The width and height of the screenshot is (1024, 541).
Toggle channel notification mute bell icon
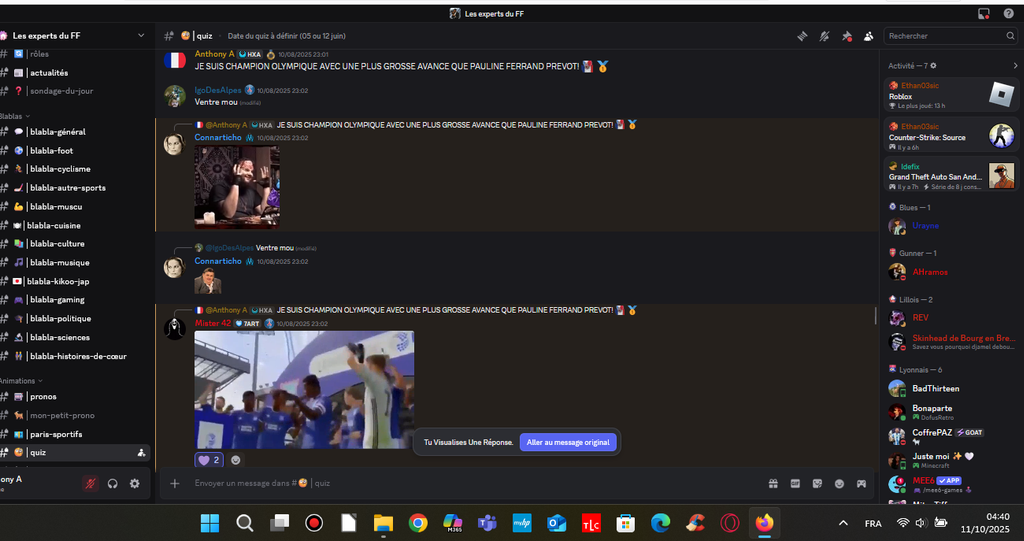click(x=824, y=37)
